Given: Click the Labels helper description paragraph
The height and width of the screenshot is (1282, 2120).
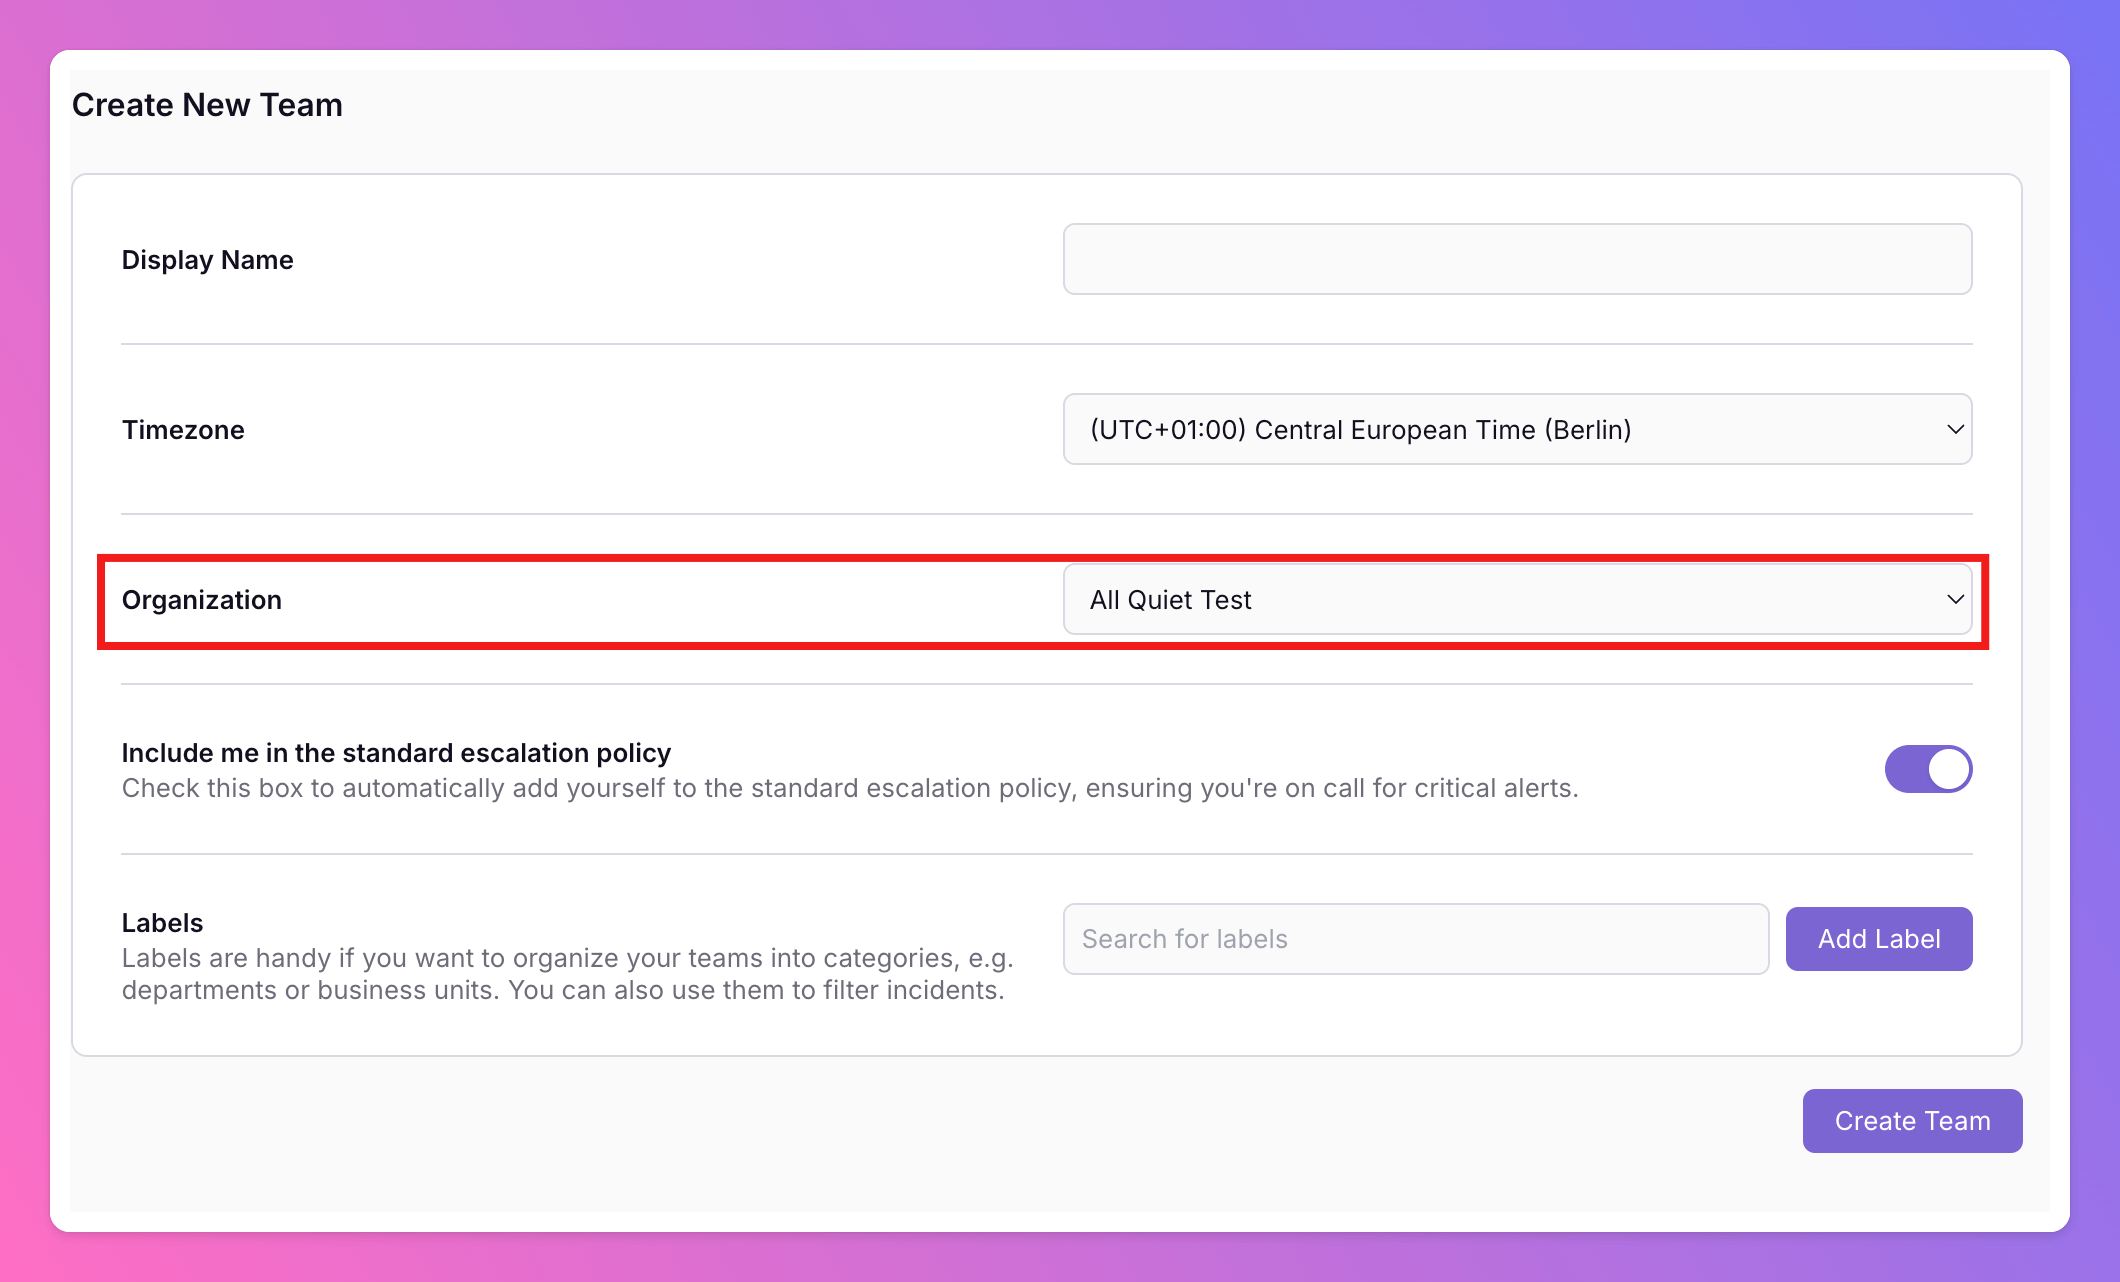Looking at the screenshot, I should (x=567, y=974).
